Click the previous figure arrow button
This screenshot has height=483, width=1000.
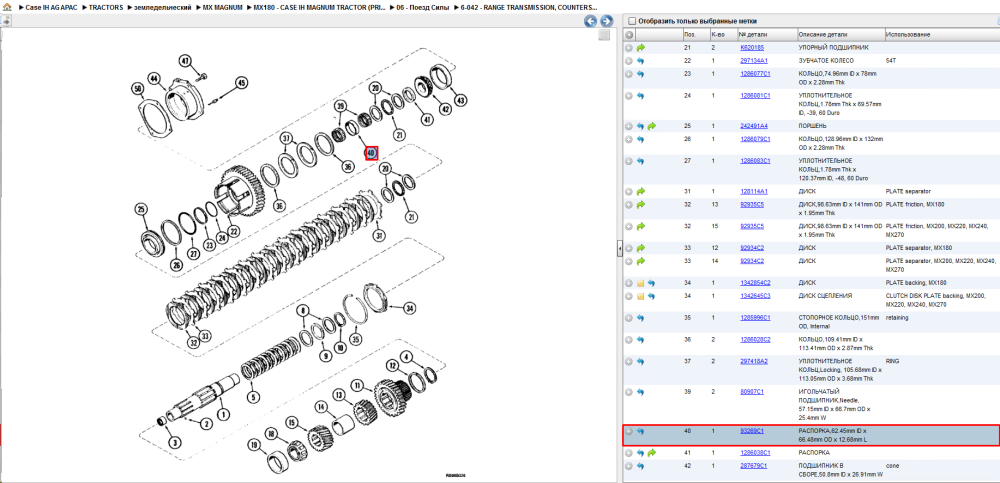[591, 21]
